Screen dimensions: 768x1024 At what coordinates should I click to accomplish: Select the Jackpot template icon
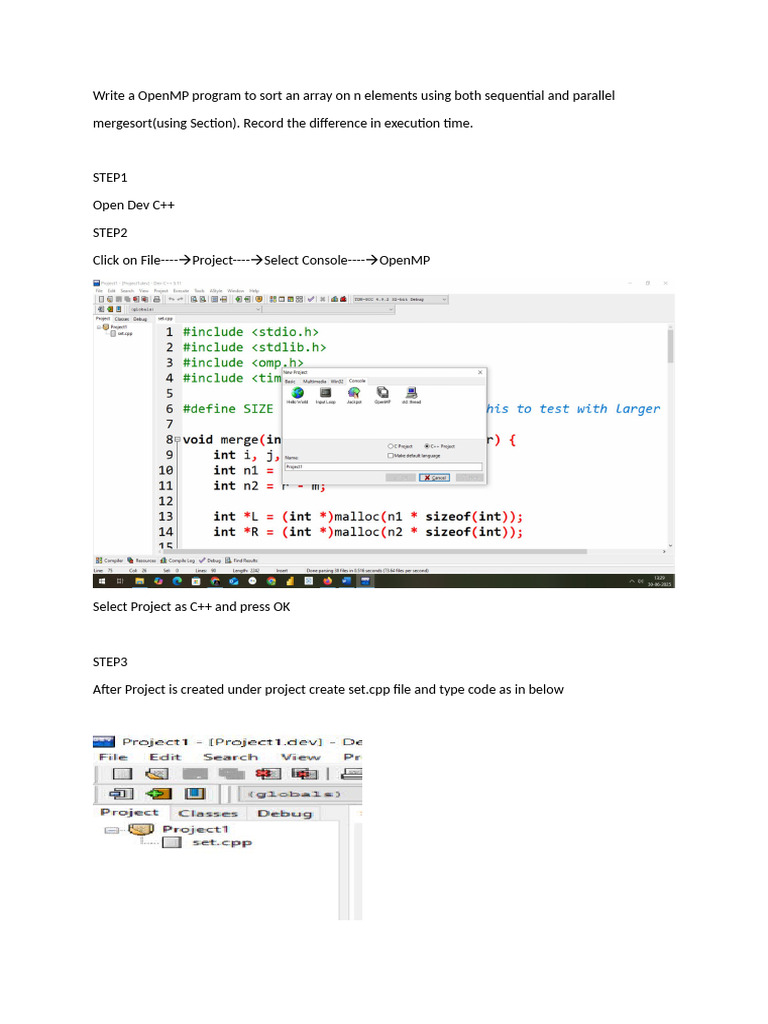point(354,395)
